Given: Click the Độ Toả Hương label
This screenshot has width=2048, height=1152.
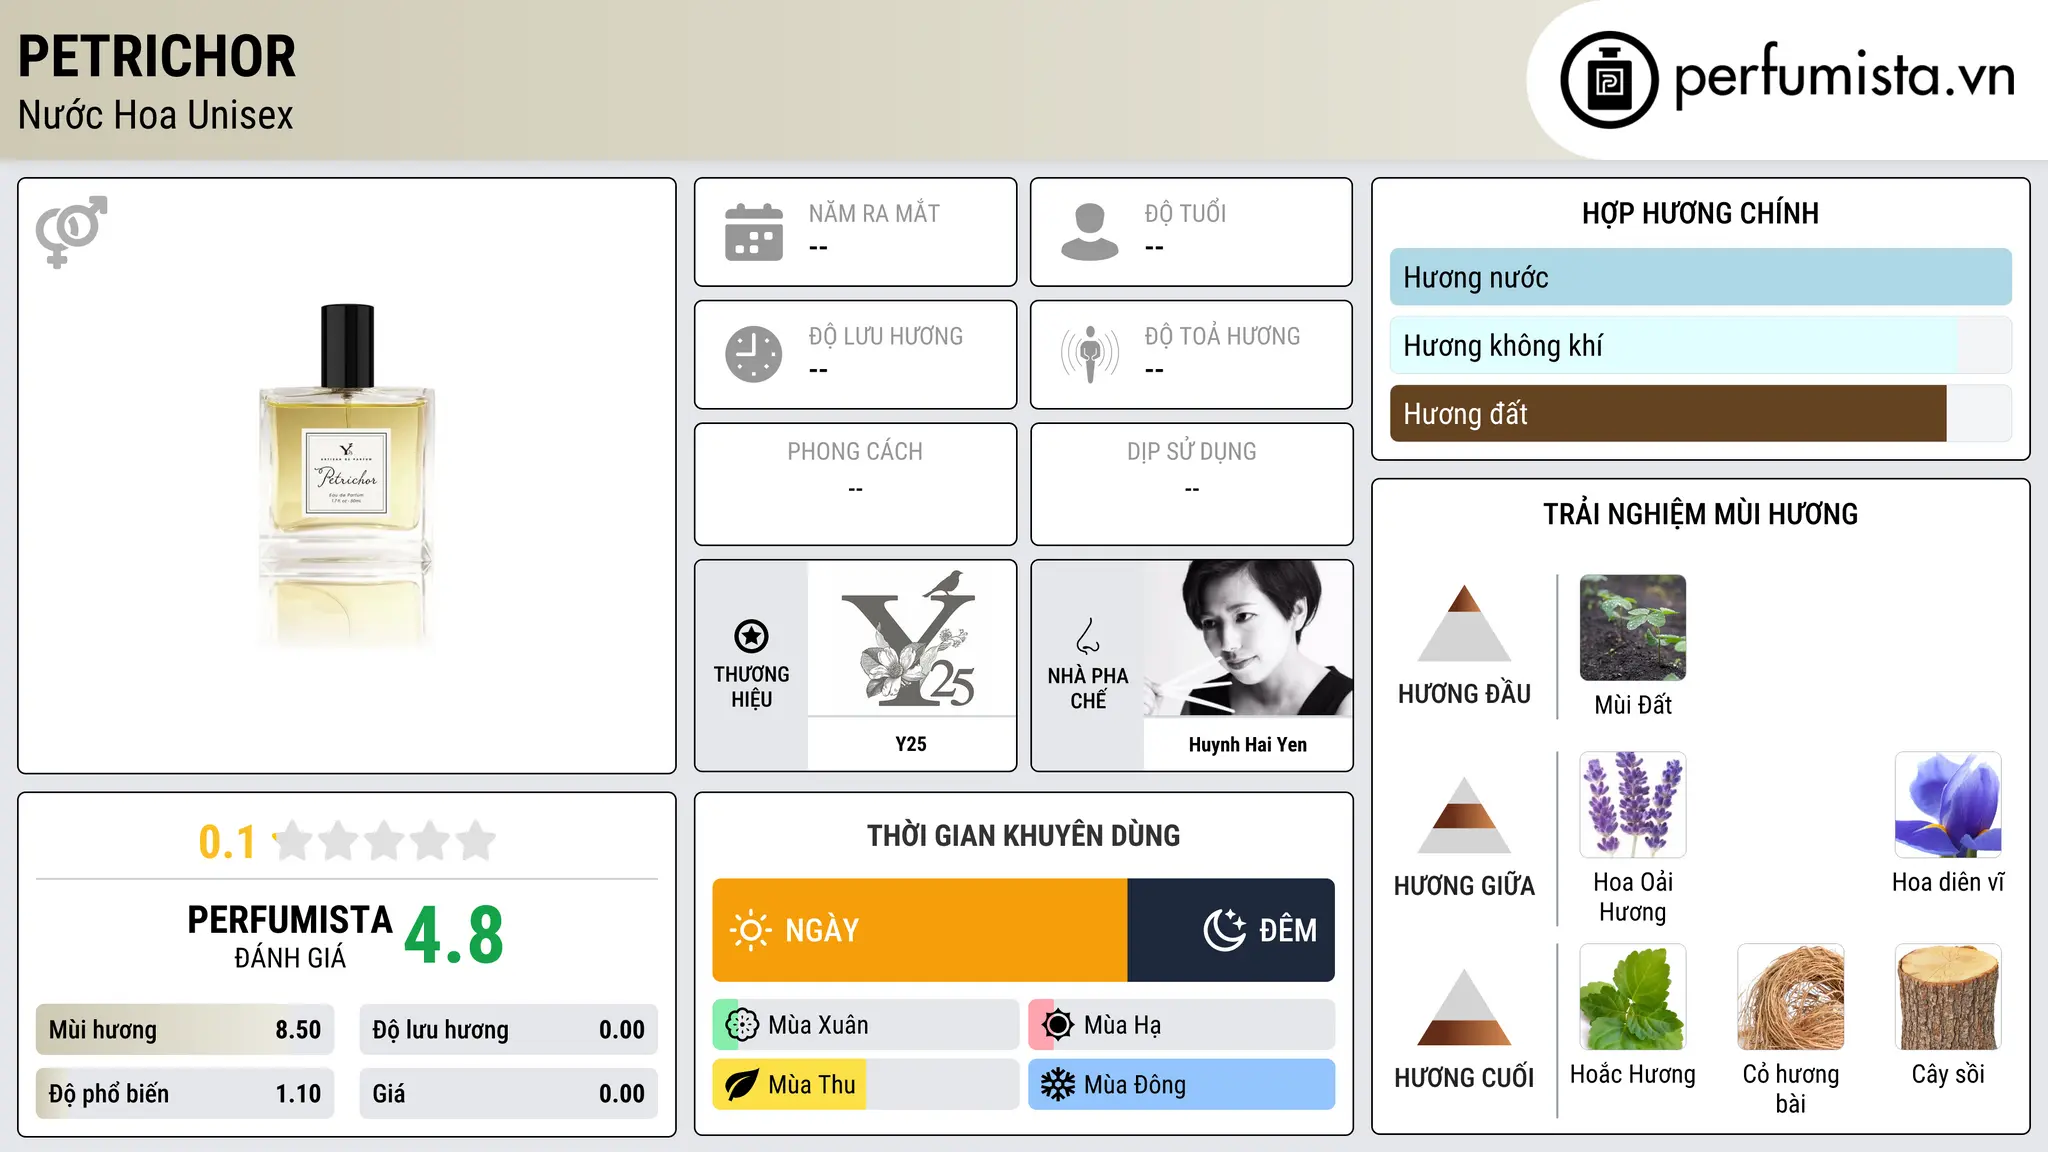Looking at the screenshot, I should tap(1222, 336).
